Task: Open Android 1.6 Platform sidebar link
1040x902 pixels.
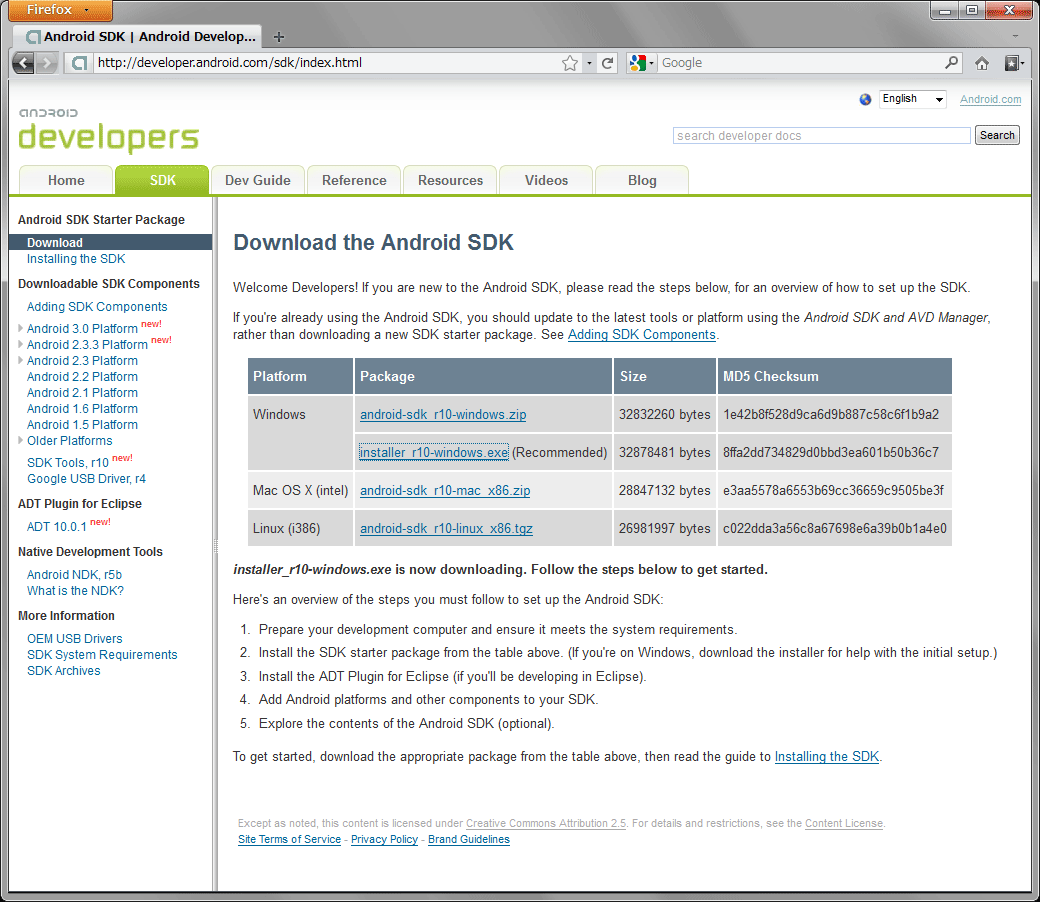Action: [x=82, y=409]
